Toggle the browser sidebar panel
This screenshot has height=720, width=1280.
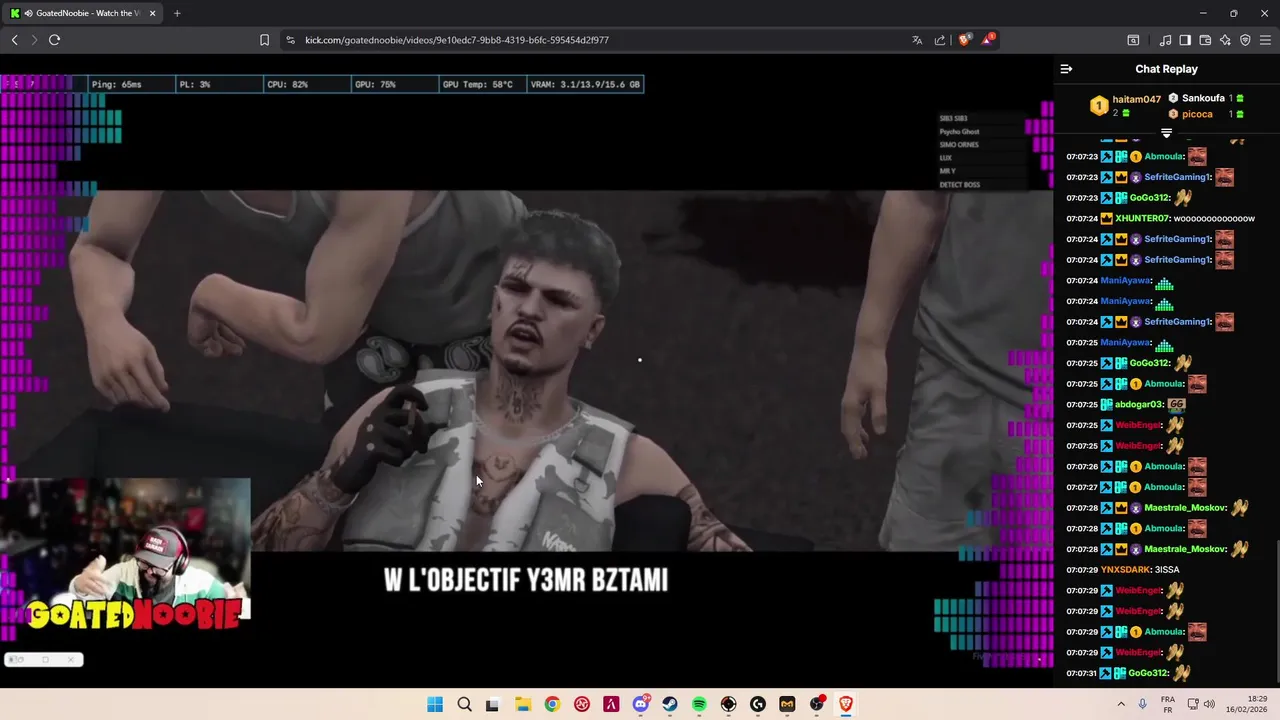pyautogui.click(x=1185, y=40)
